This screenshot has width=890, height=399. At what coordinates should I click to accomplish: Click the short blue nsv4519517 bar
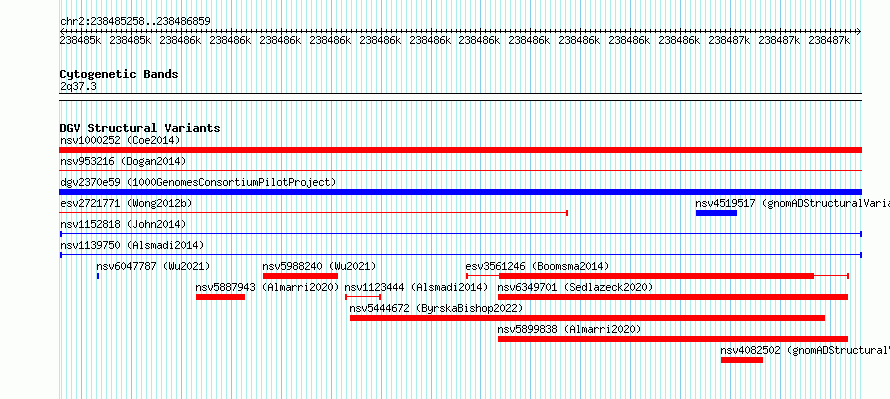click(716, 213)
